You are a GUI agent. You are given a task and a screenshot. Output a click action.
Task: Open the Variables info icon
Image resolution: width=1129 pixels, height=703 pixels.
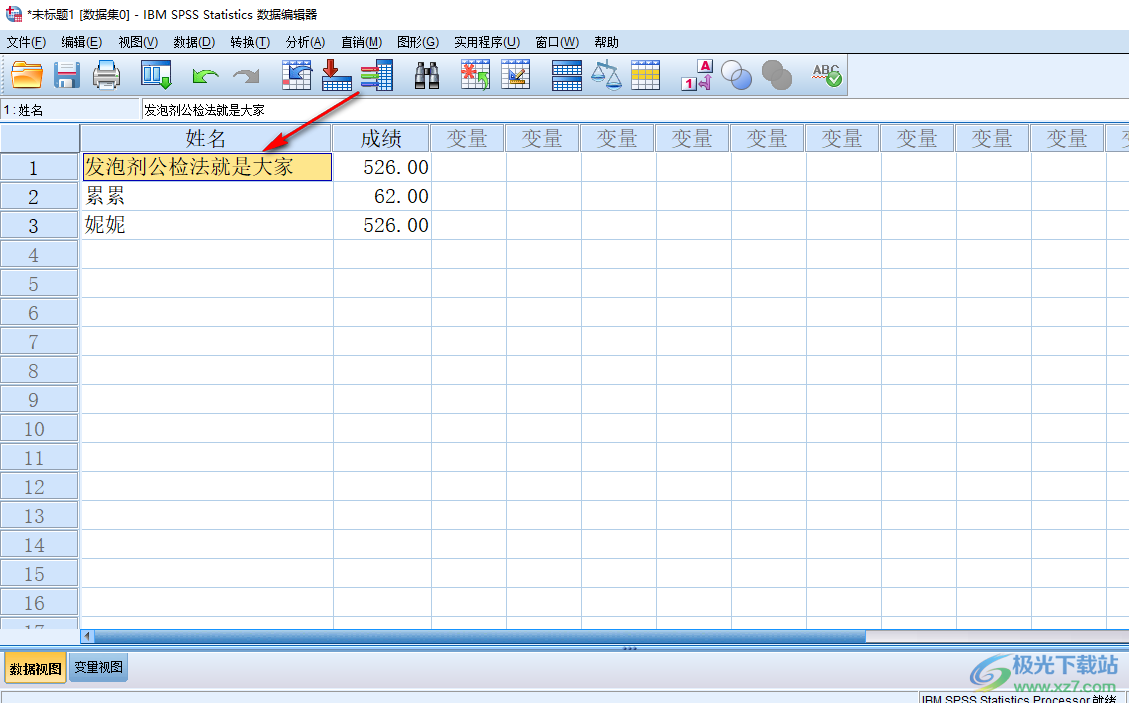pyautogui.click(x=377, y=75)
